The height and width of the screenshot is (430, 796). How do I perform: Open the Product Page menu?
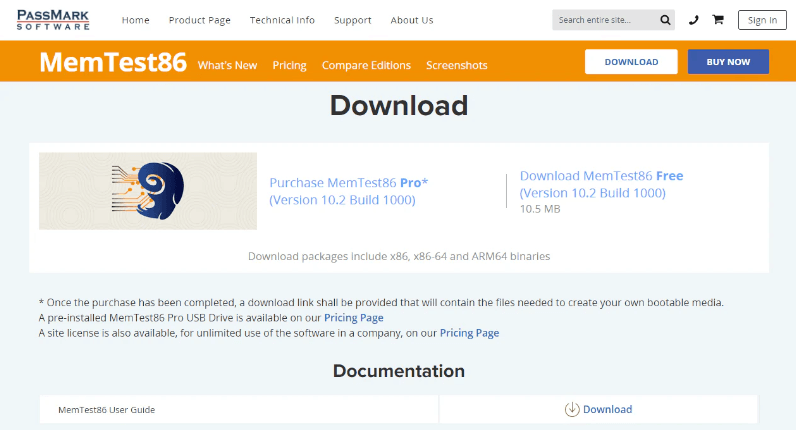click(x=200, y=20)
